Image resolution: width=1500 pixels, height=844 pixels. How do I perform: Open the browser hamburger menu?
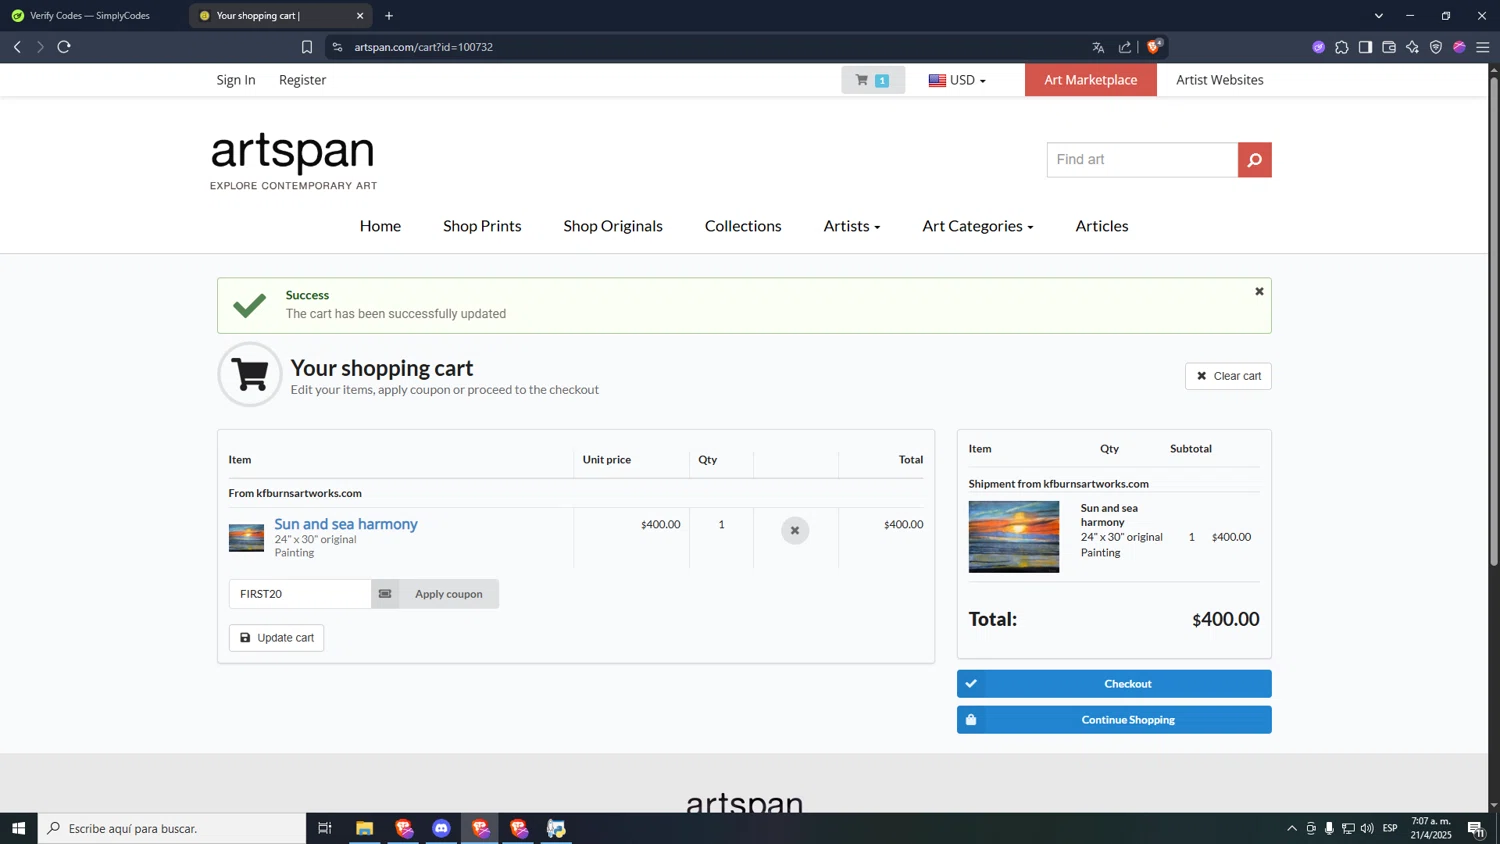(x=1483, y=47)
